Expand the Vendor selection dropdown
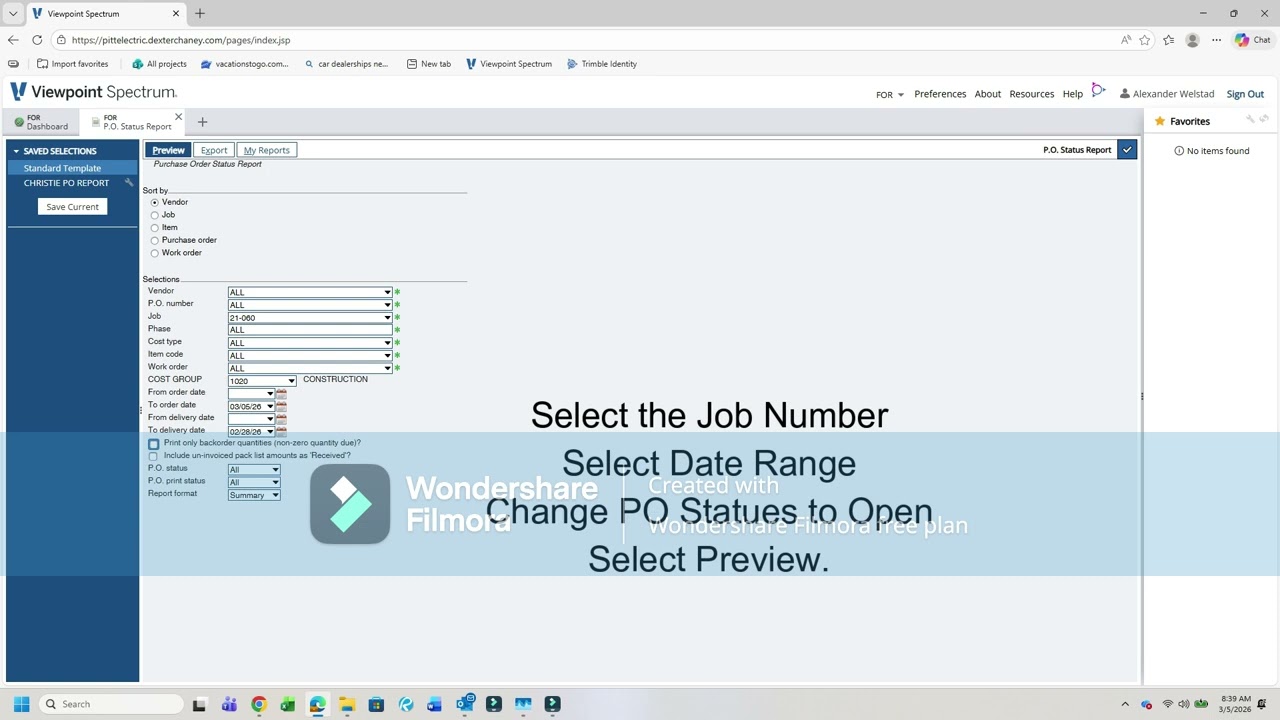Viewport: 1280px width, 720px height. 387,292
